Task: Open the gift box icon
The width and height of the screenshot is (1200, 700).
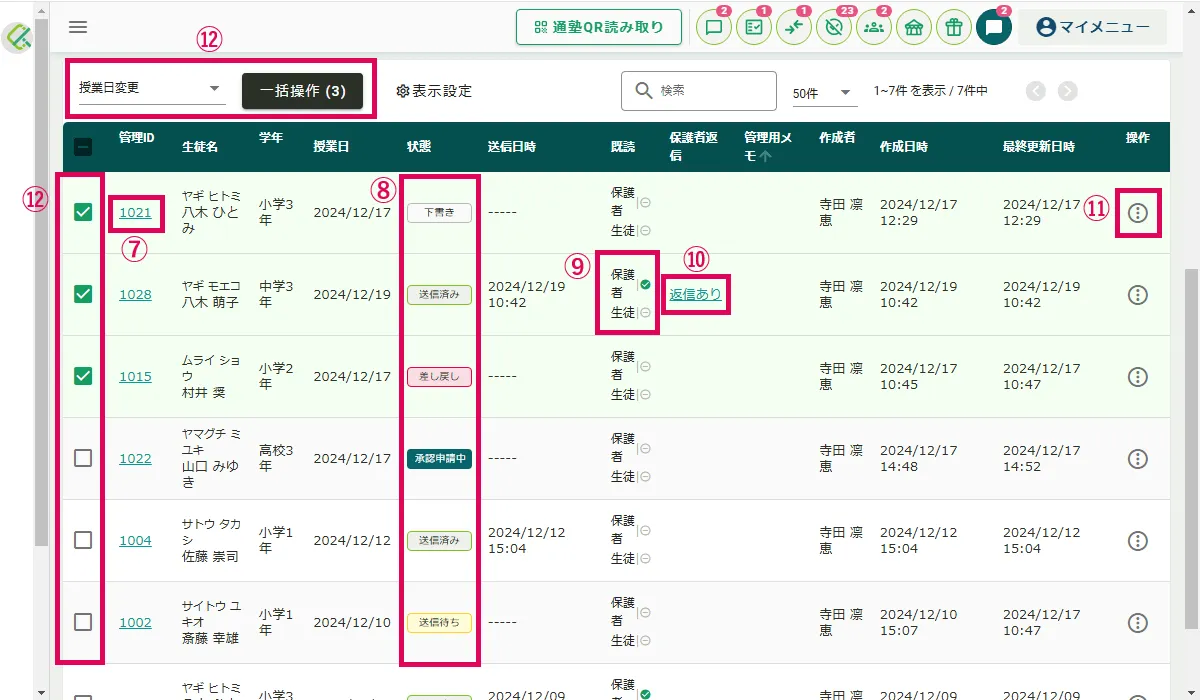Action: tap(954, 28)
